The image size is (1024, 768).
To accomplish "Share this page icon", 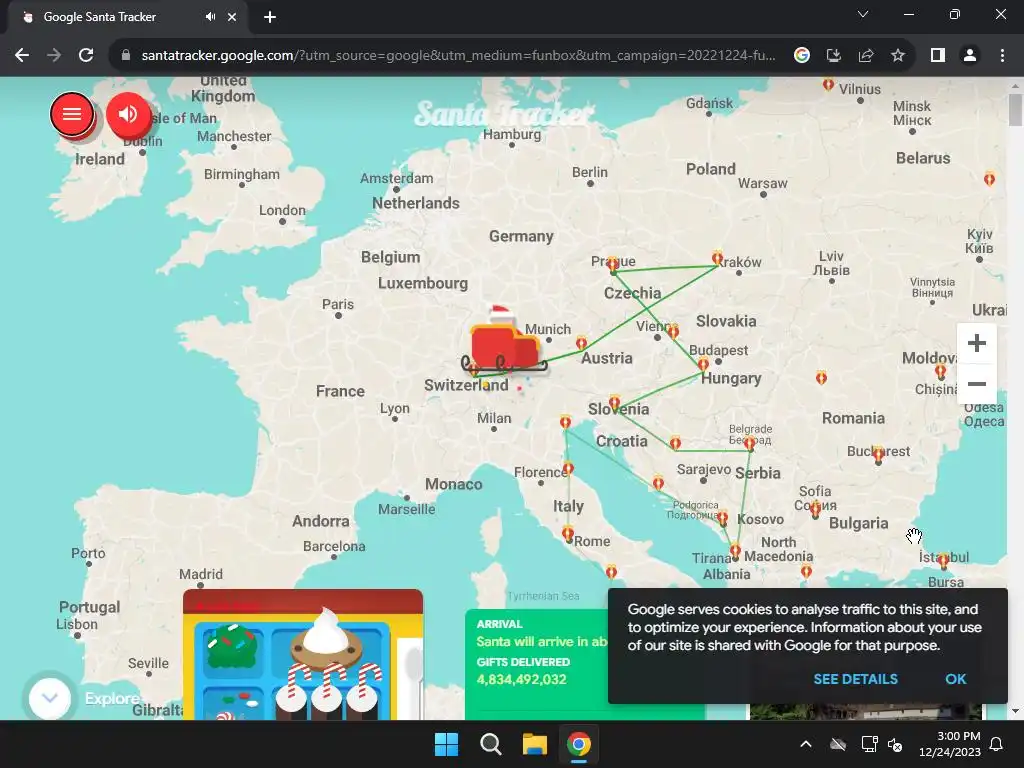I will [866, 56].
